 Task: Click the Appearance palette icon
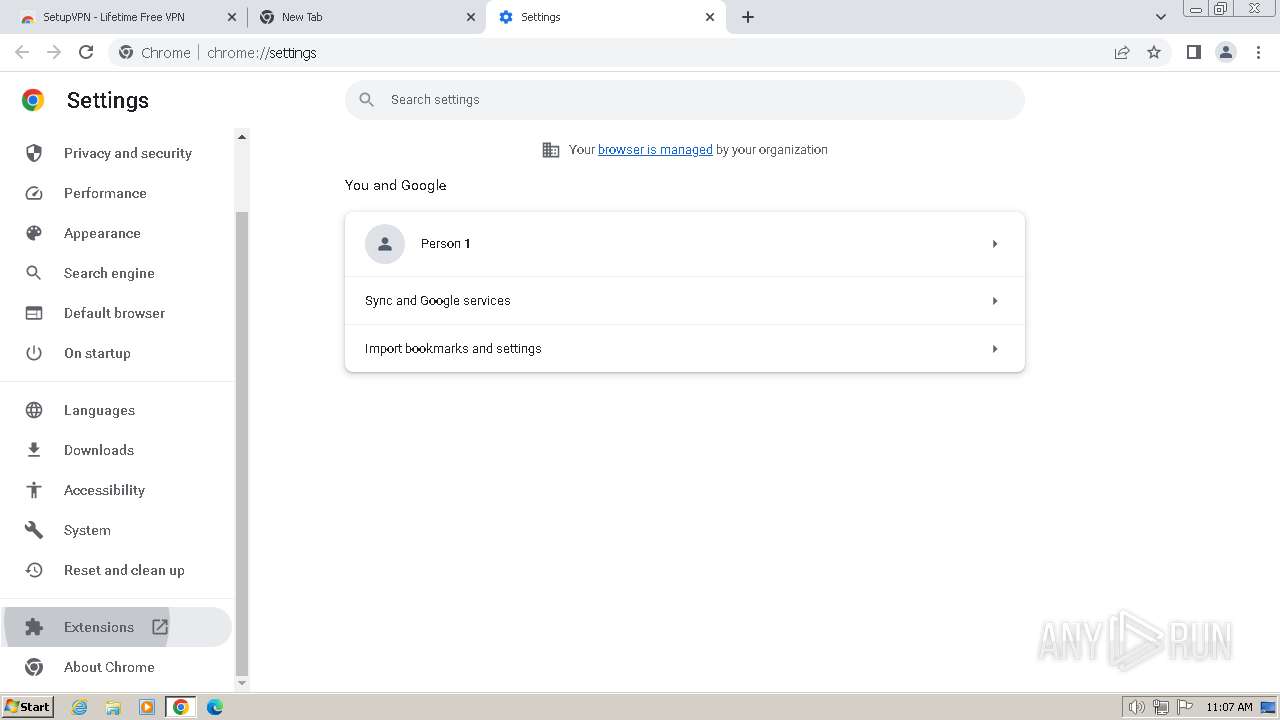pos(34,233)
